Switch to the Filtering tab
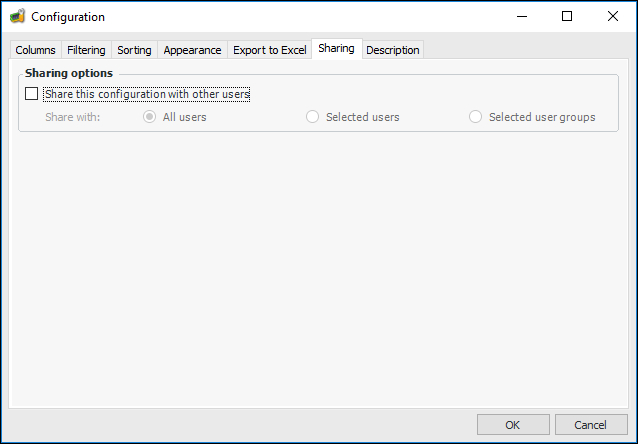The image size is (638, 444). click(86, 50)
